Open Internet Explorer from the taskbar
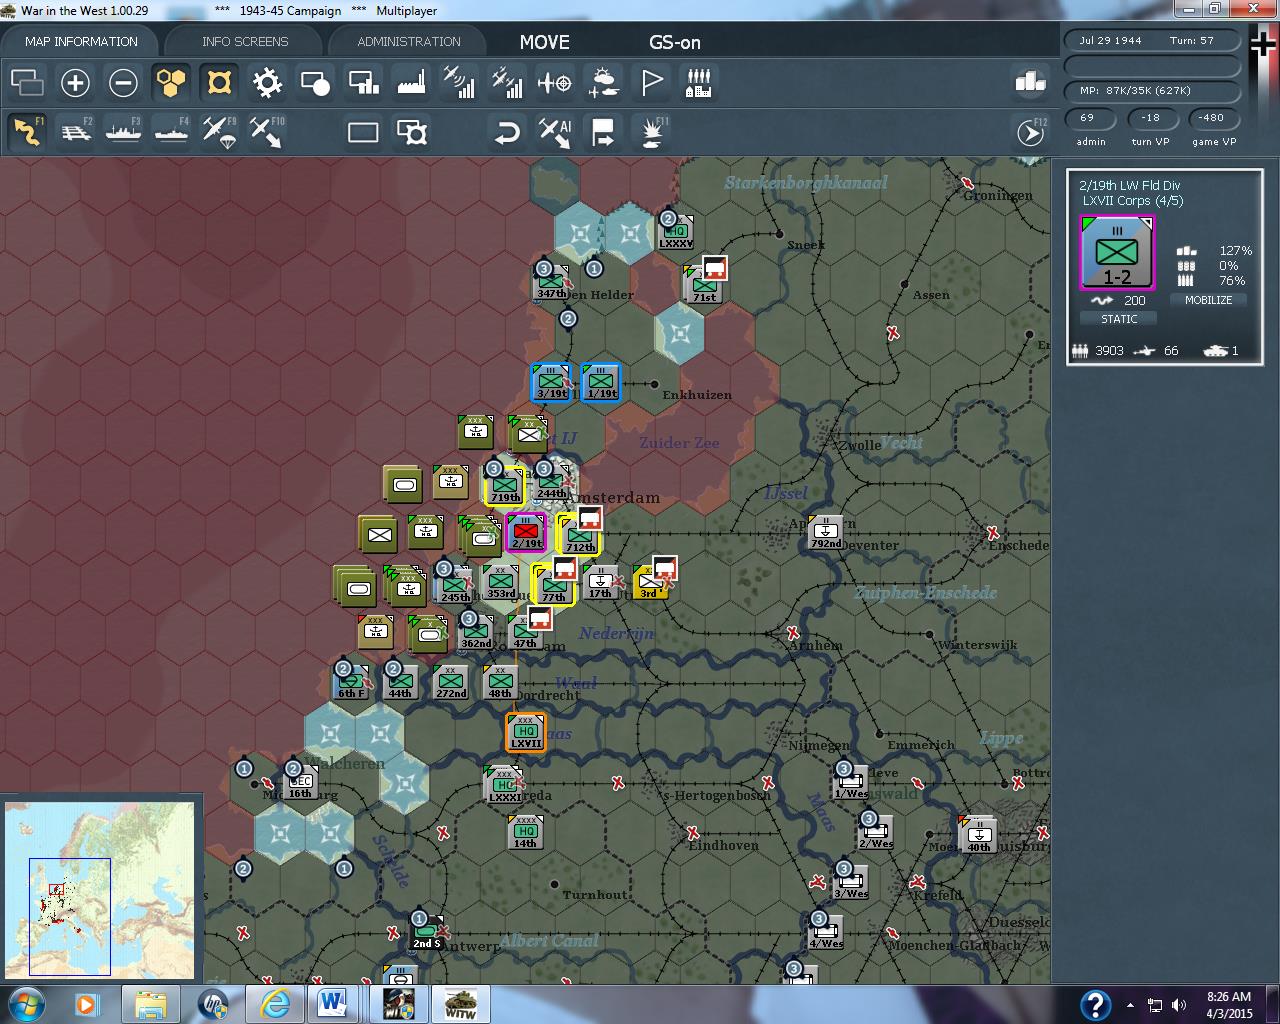 point(274,1003)
